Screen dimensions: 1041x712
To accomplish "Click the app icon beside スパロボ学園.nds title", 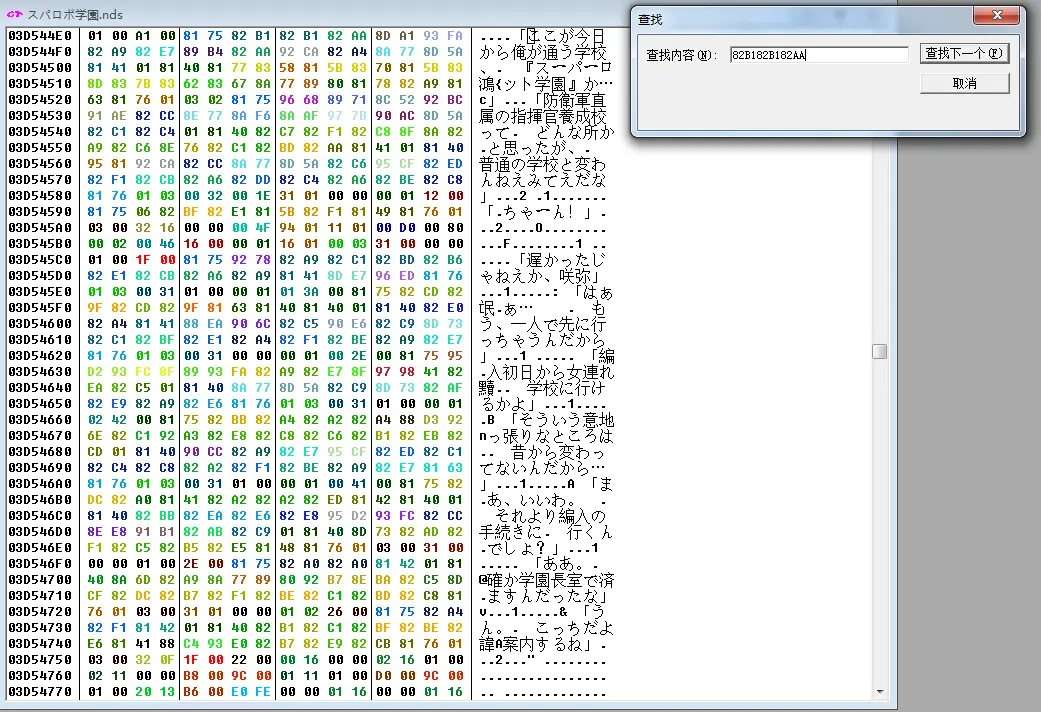I will pyautogui.click(x=14, y=12).
